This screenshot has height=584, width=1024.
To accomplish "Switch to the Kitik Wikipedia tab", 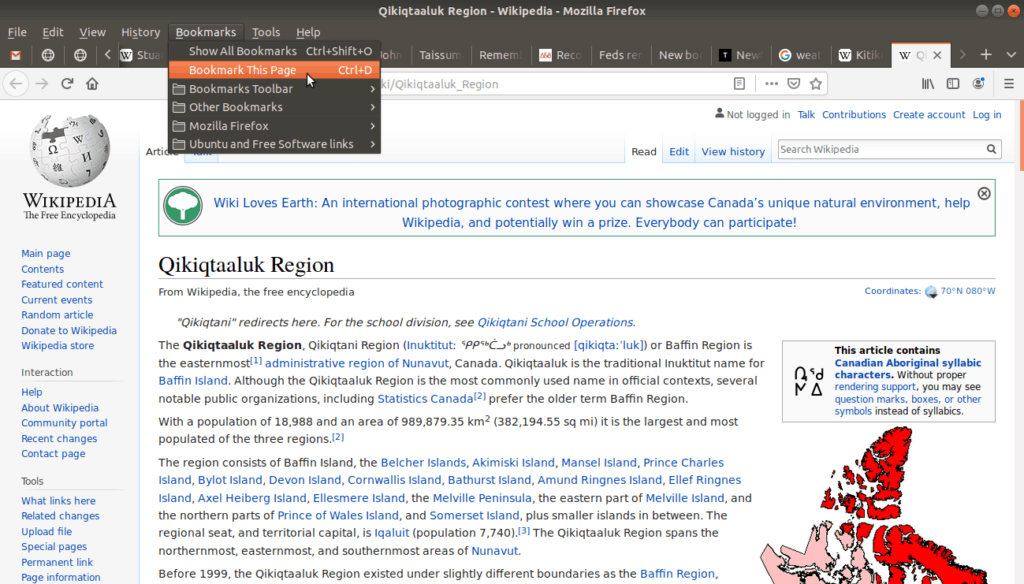I will click(x=861, y=55).
